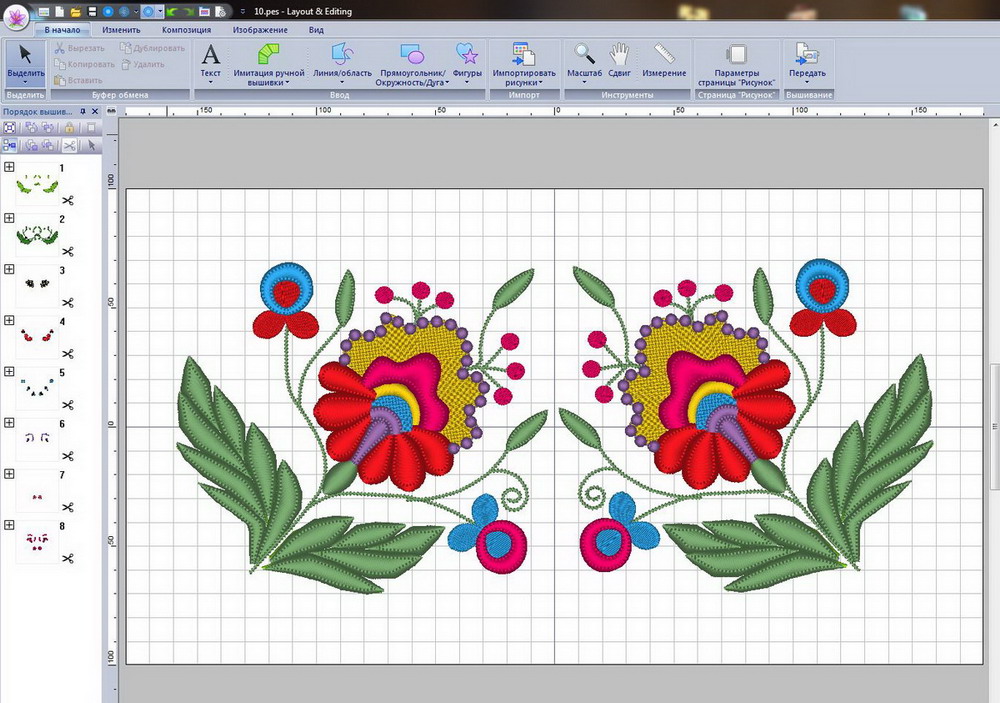
Task: Expand thread item 1 in sewing order
Action: pos(9,167)
